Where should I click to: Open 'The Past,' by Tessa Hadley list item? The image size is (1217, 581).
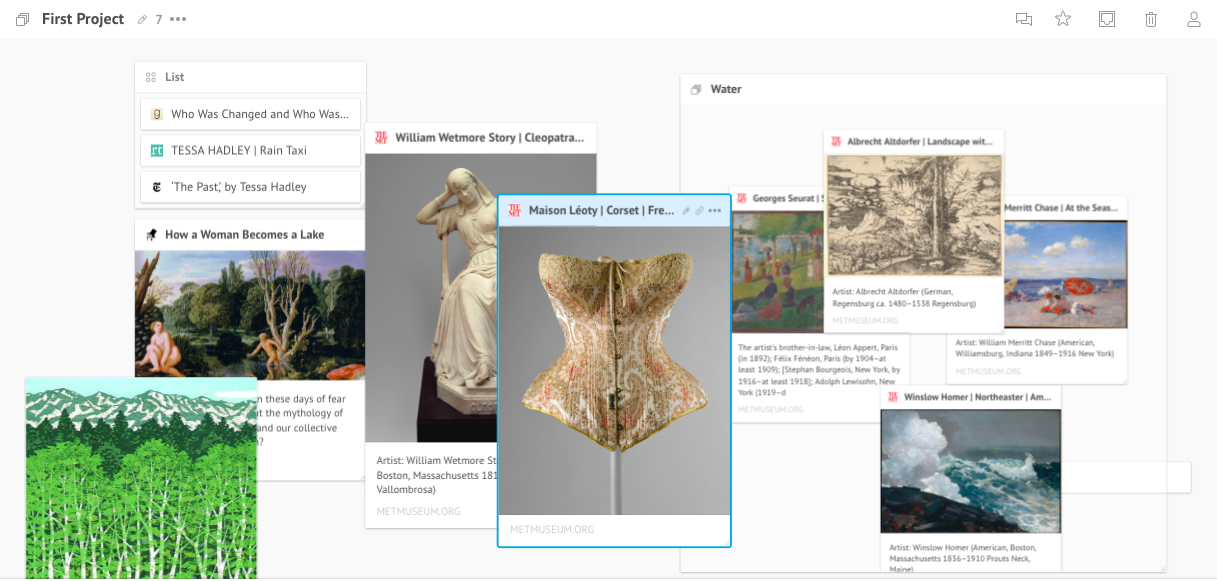tap(250, 186)
